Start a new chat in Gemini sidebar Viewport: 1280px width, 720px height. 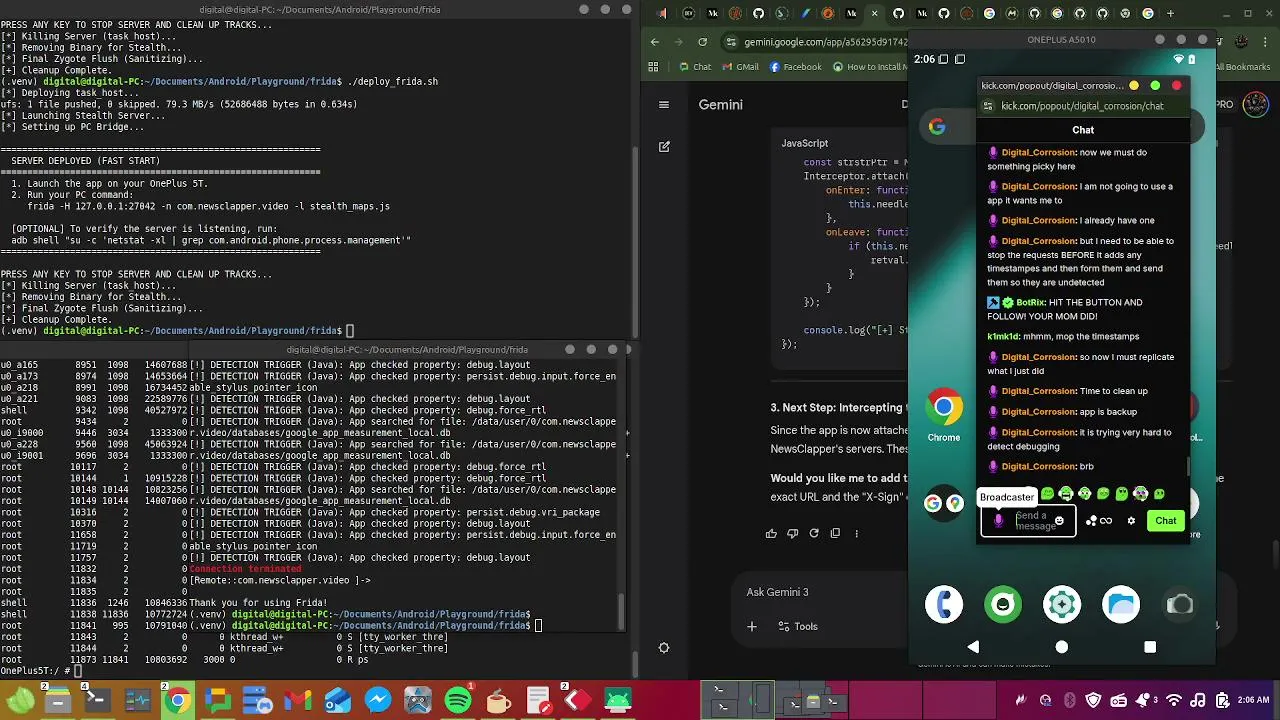pos(664,146)
